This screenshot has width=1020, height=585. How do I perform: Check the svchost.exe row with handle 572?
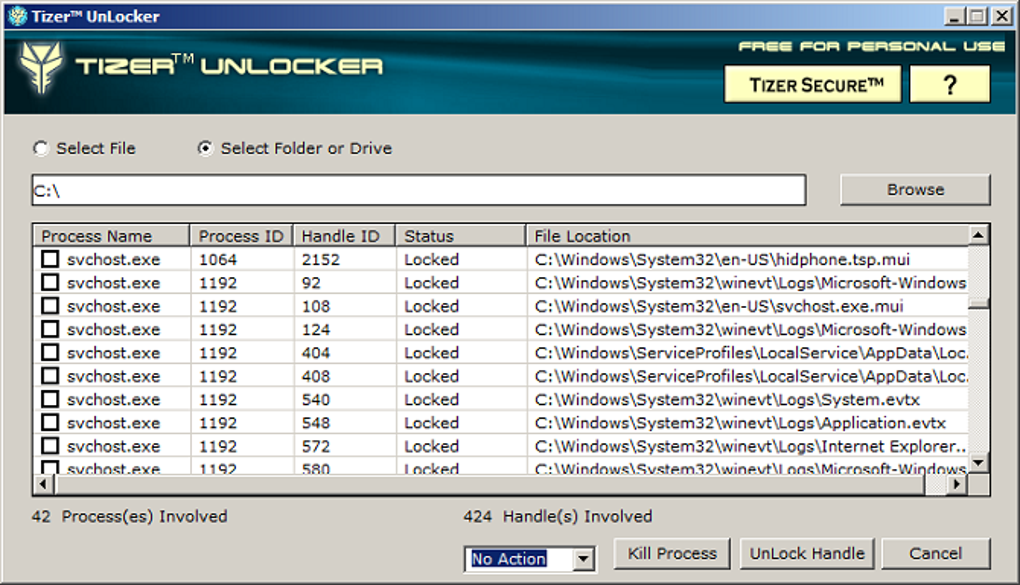(x=50, y=446)
